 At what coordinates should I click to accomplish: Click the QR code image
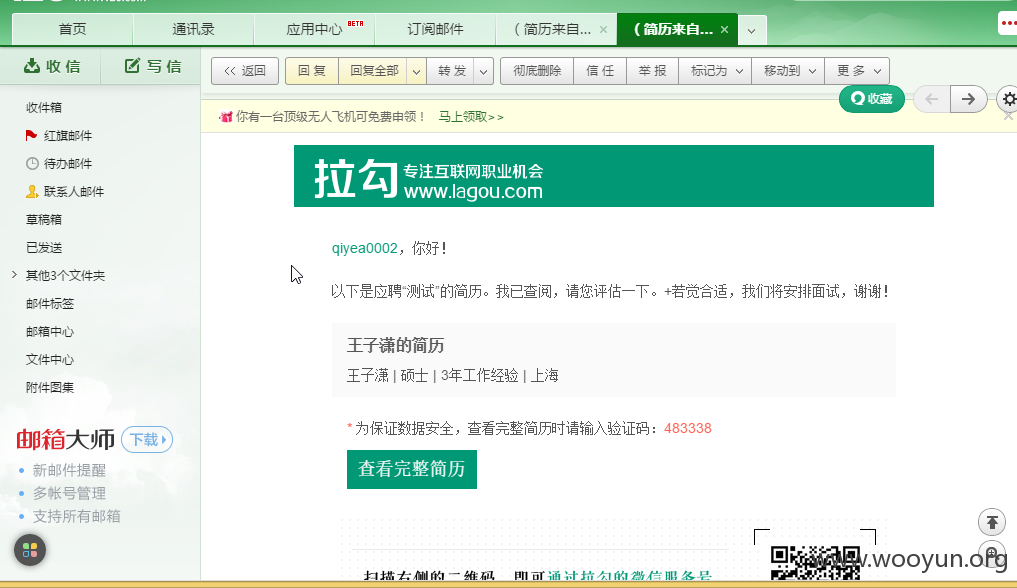[x=815, y=563]
